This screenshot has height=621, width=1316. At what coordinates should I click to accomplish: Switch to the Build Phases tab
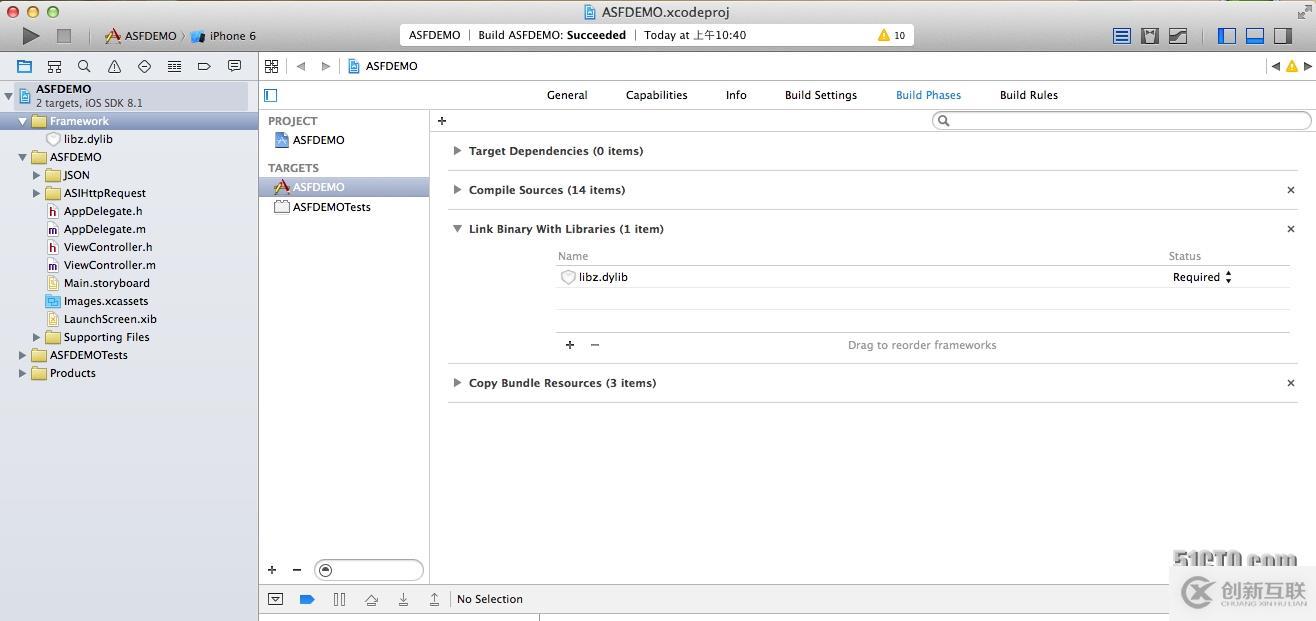[928, 95]
